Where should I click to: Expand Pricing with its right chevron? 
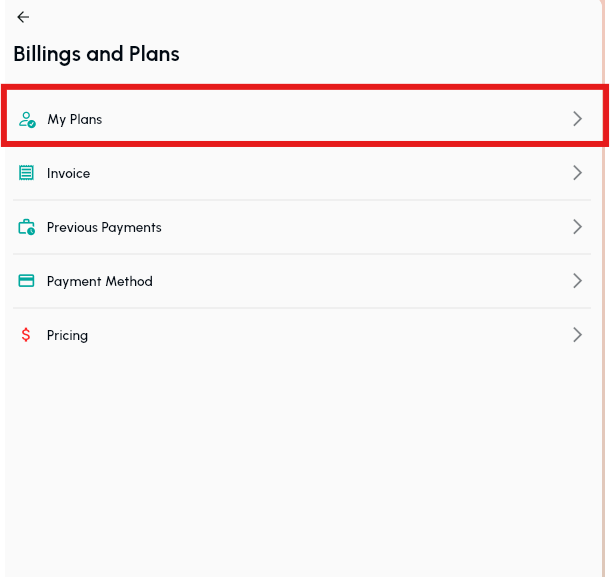tap(577, 335)
